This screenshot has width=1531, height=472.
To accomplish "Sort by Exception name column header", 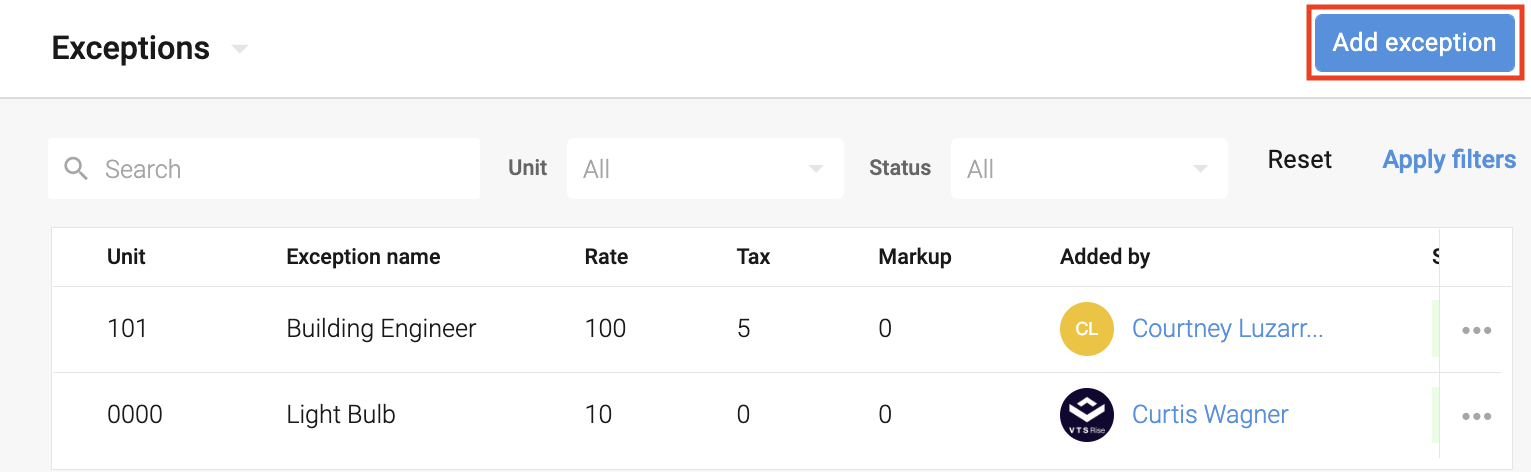I will [x=363, y=257].
